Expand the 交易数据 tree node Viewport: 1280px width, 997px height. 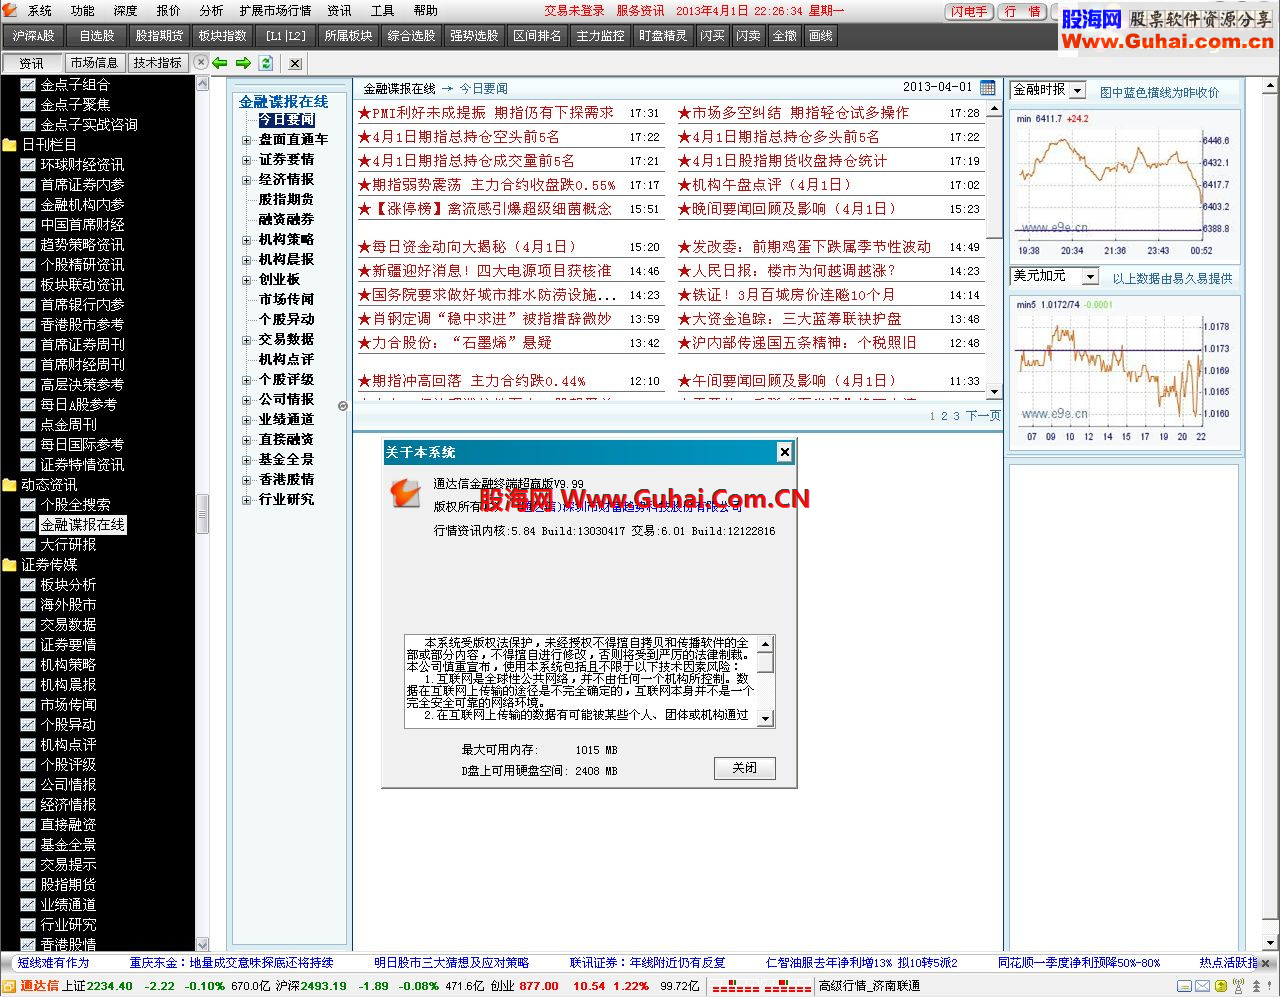(246, 340)
